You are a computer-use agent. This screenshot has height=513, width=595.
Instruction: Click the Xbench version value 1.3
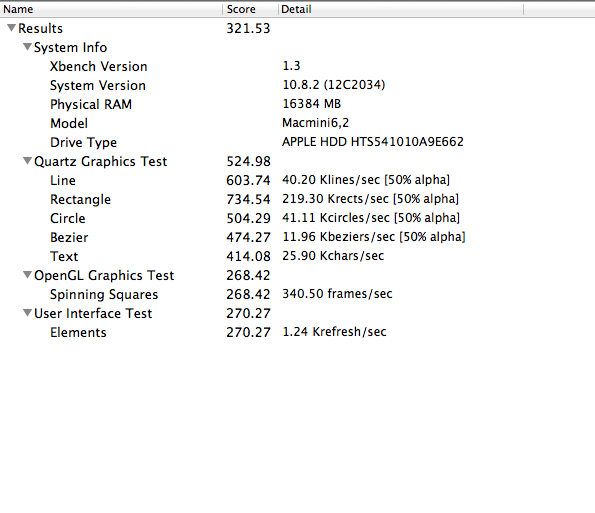pos(291,66)
